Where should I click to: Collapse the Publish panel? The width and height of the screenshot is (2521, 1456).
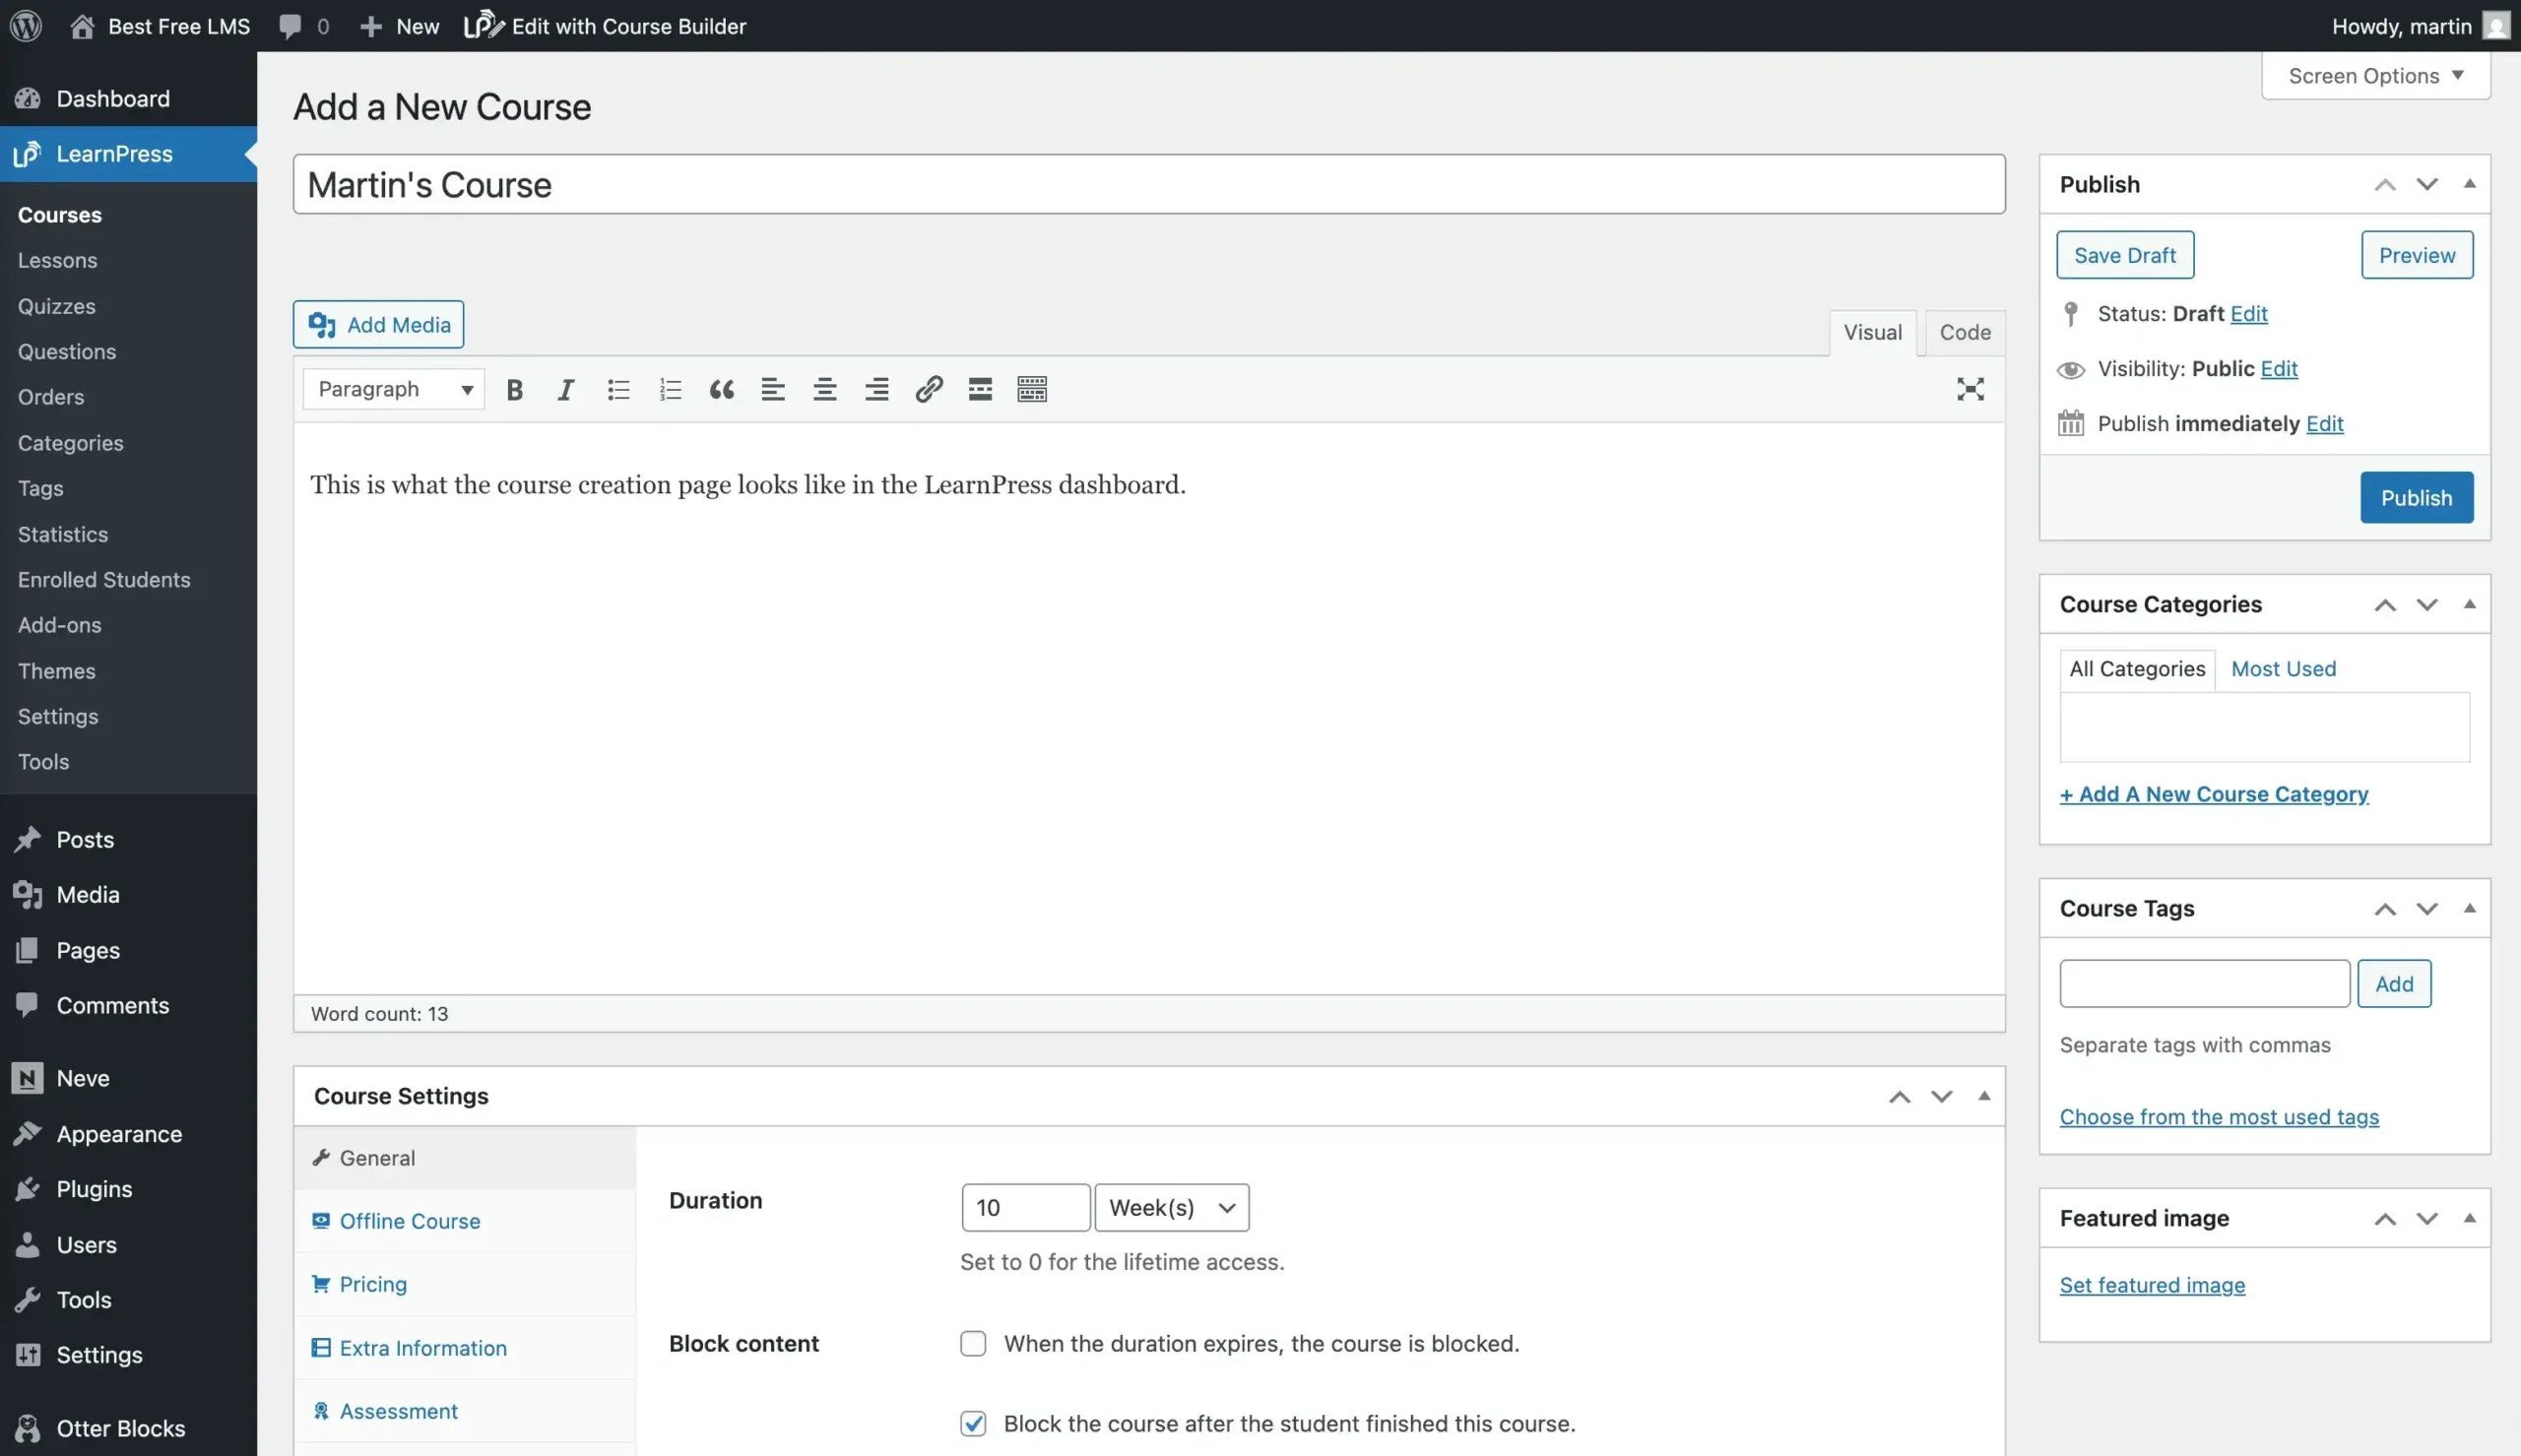pyautogui.click(x=2469, y=184)
